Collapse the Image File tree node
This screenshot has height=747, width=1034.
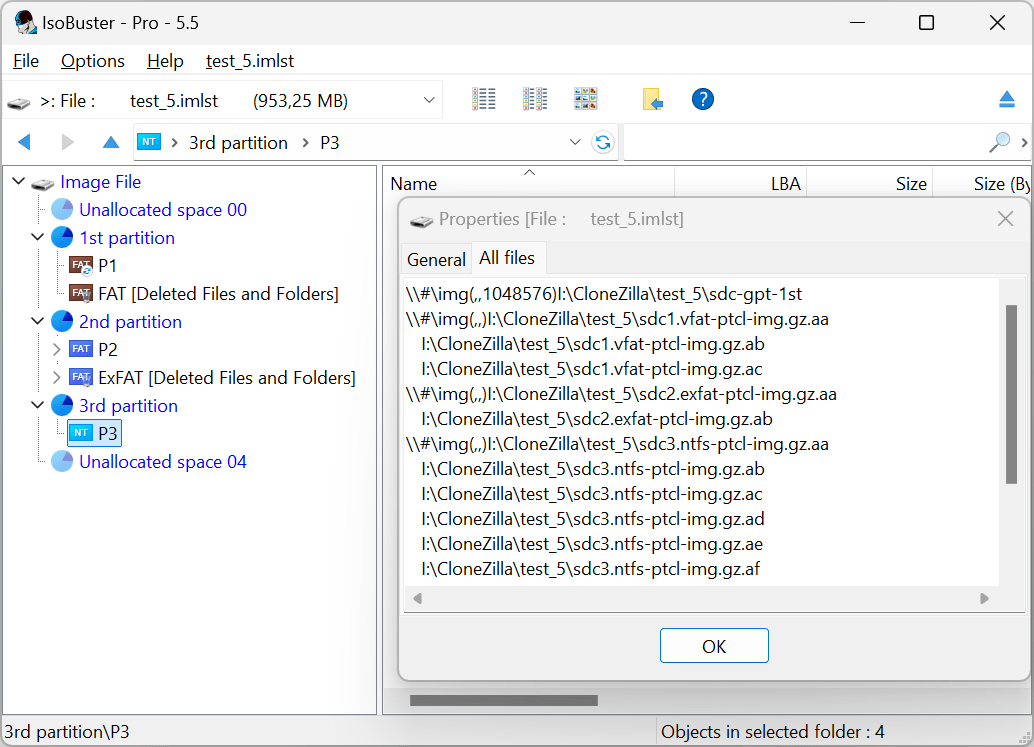click(x=18, y=181)
